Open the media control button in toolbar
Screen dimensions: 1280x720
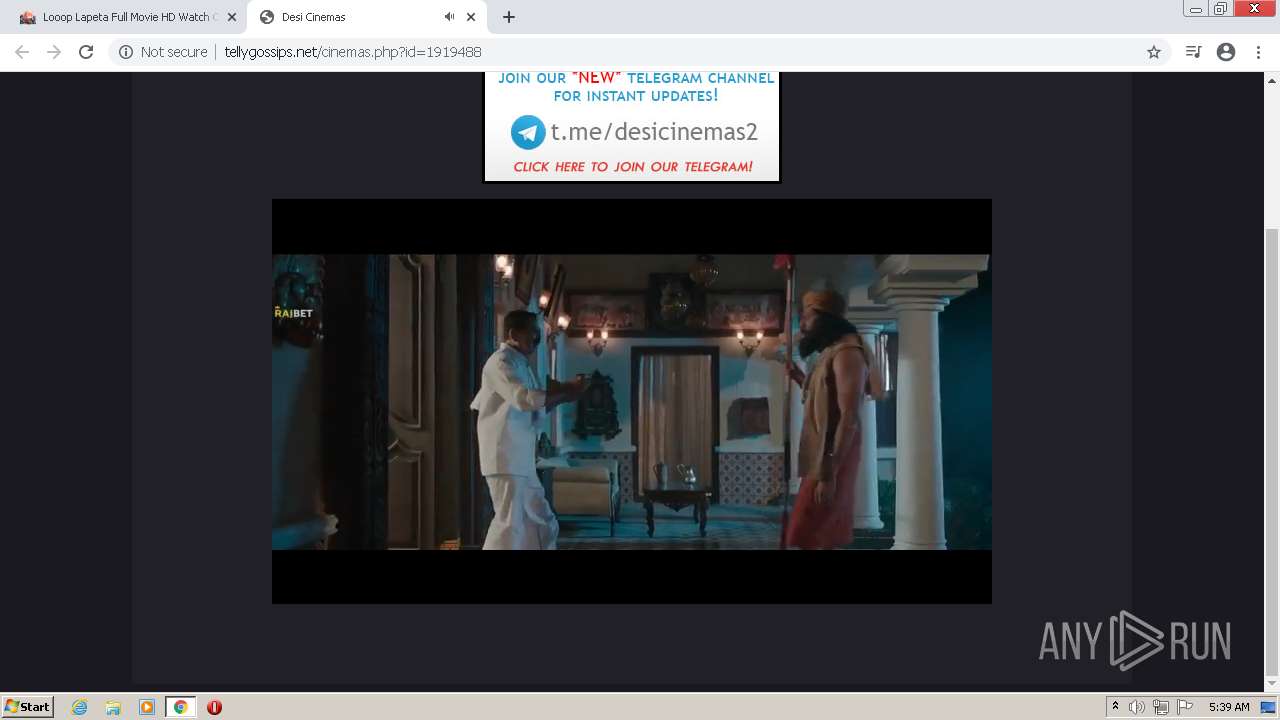point(1193,52)
